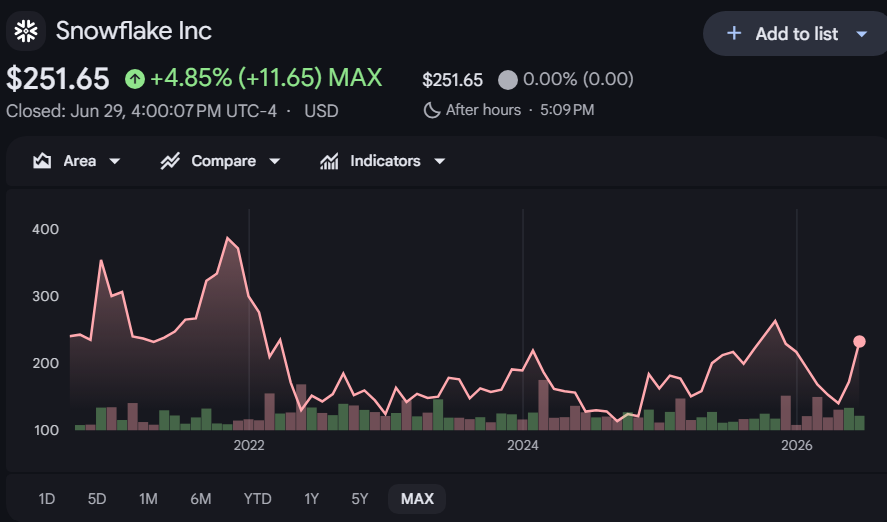
Task: Click the 200 y-axis label
Action: (x=45, y=363)
